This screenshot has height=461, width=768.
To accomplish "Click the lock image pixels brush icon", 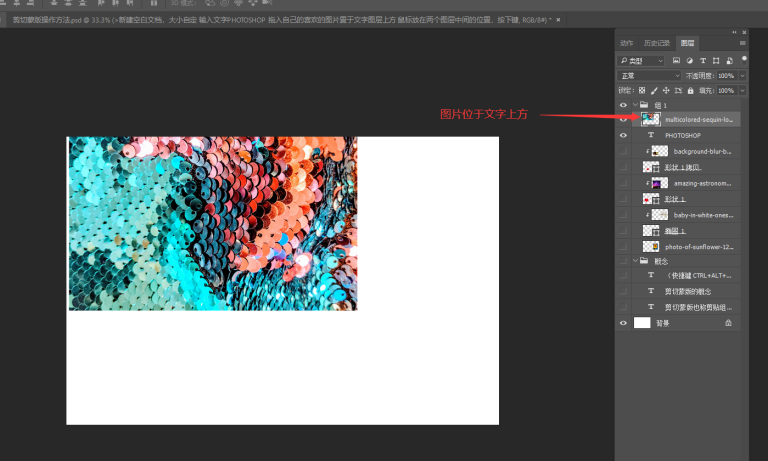I will click(x=654, y=91).
